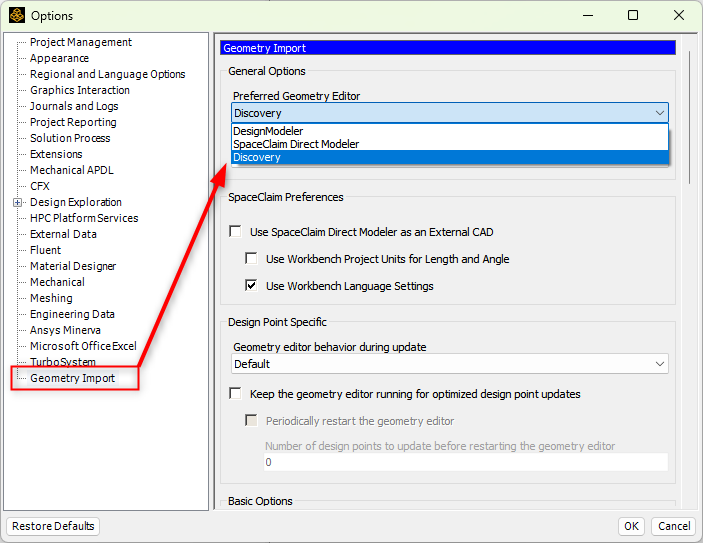Select Project Reporting in the tree
This screenshot has width=703, height=543.
click(73, 122)
